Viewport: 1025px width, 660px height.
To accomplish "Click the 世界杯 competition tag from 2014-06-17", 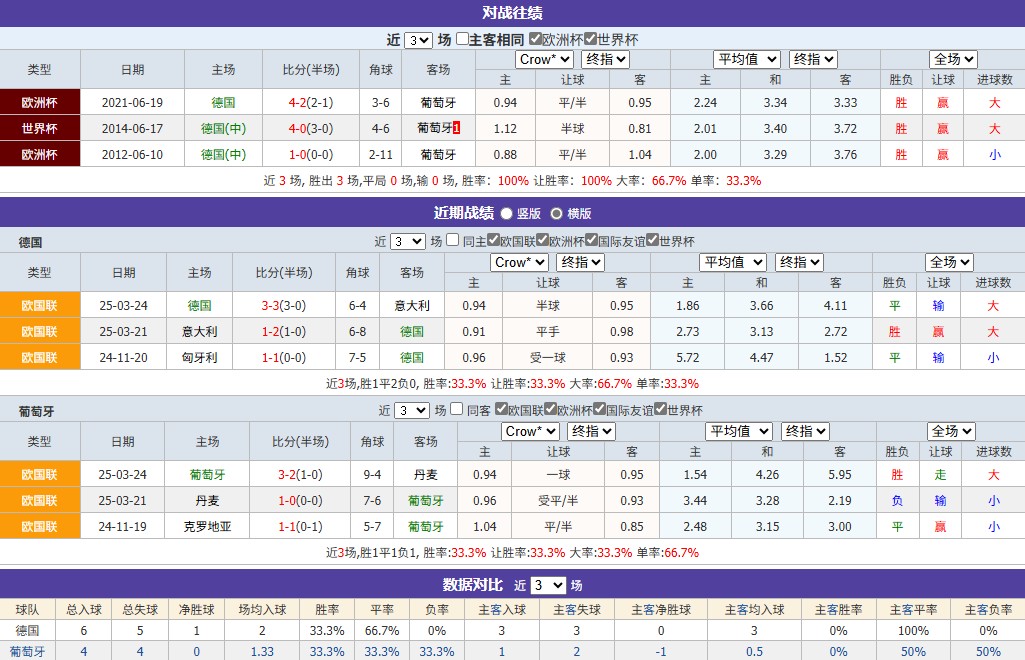I will click(40, 128).
